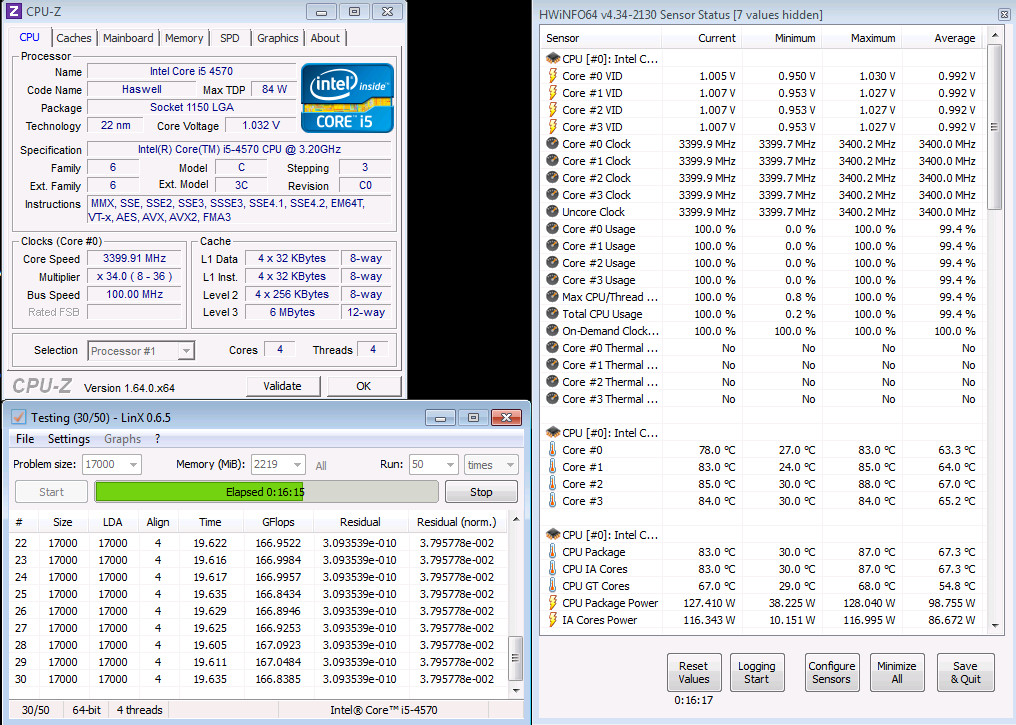Click the lightning icon beside IA Cores Power
This screenshot has height=725, width=1016.
(x=553, y=619)
